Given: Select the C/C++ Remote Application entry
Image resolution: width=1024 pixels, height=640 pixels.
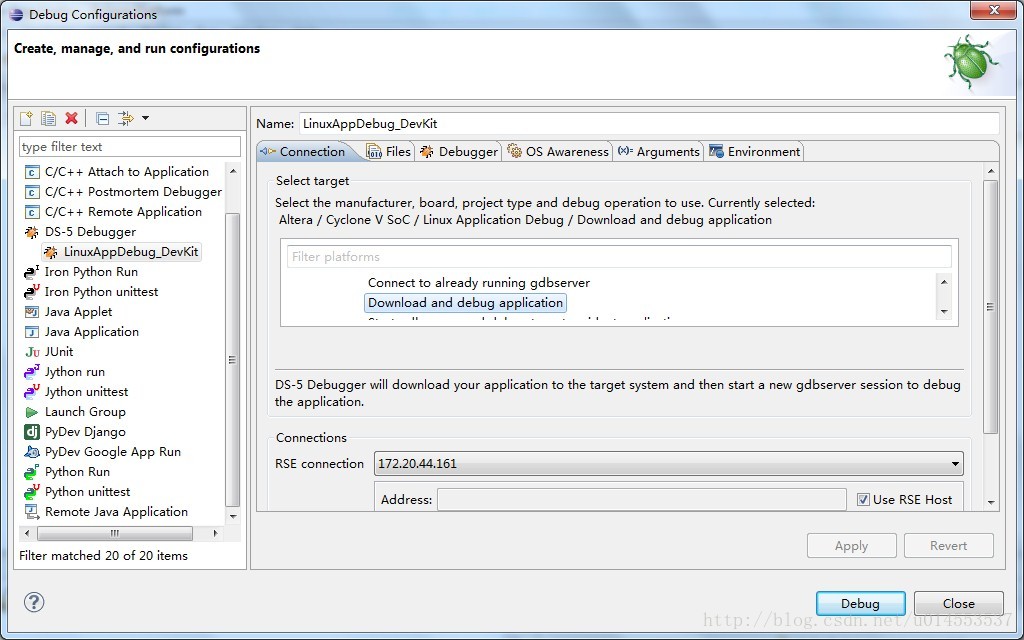Looking at the screenshot, I should (x=123, y=212).
